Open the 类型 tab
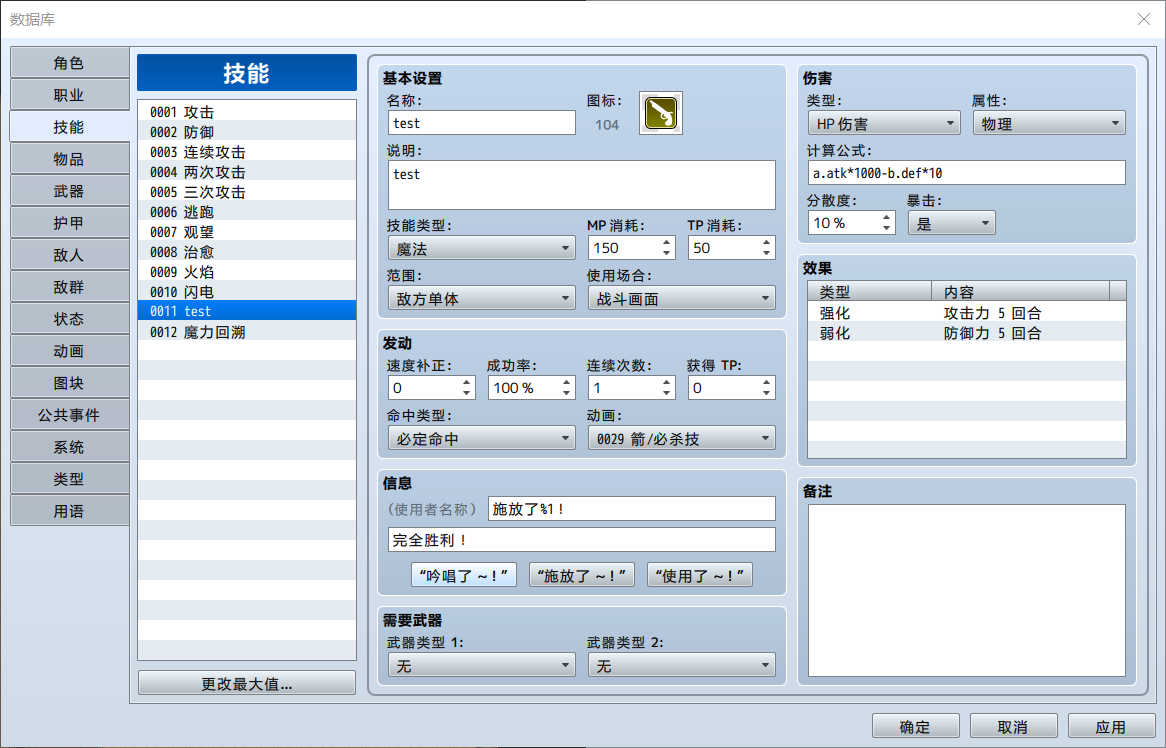The height and width of the screenshot is (748, 1166). [69, 479]
